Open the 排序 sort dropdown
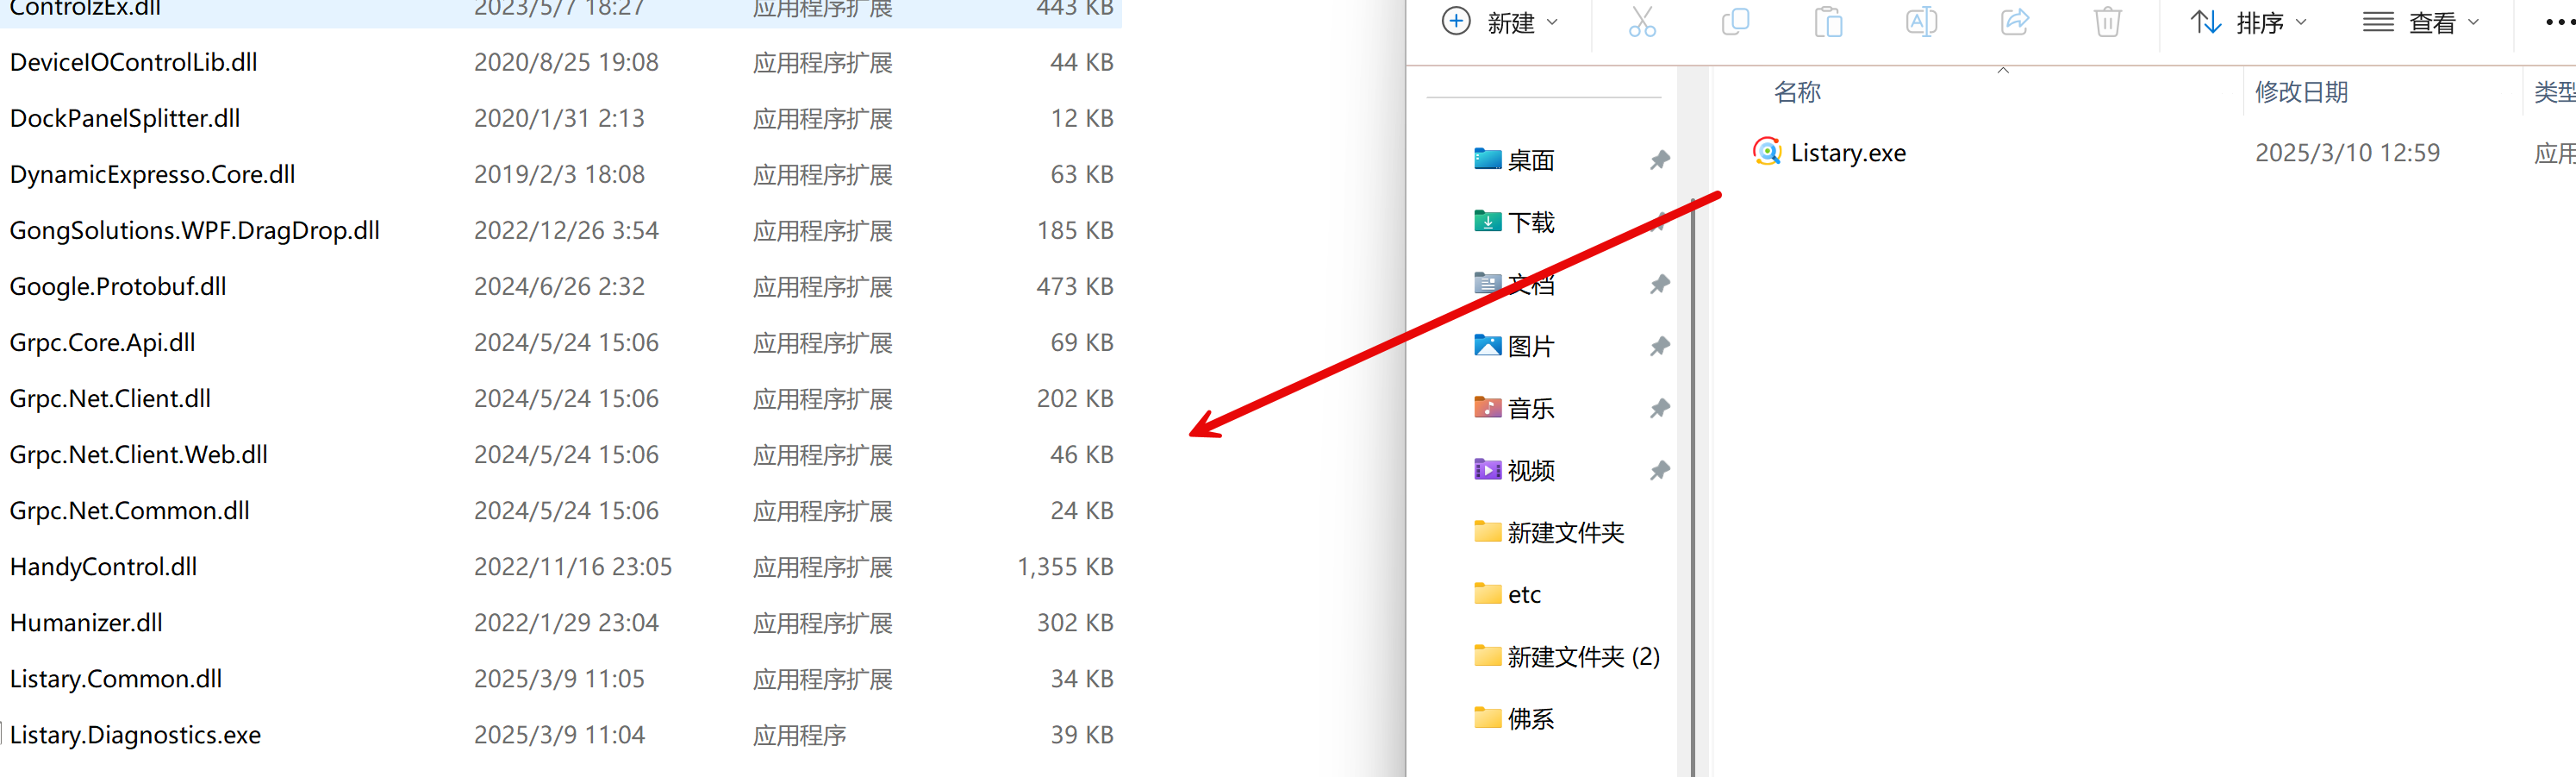The height and width of the screenshot is (777, 2576). 2248,22
